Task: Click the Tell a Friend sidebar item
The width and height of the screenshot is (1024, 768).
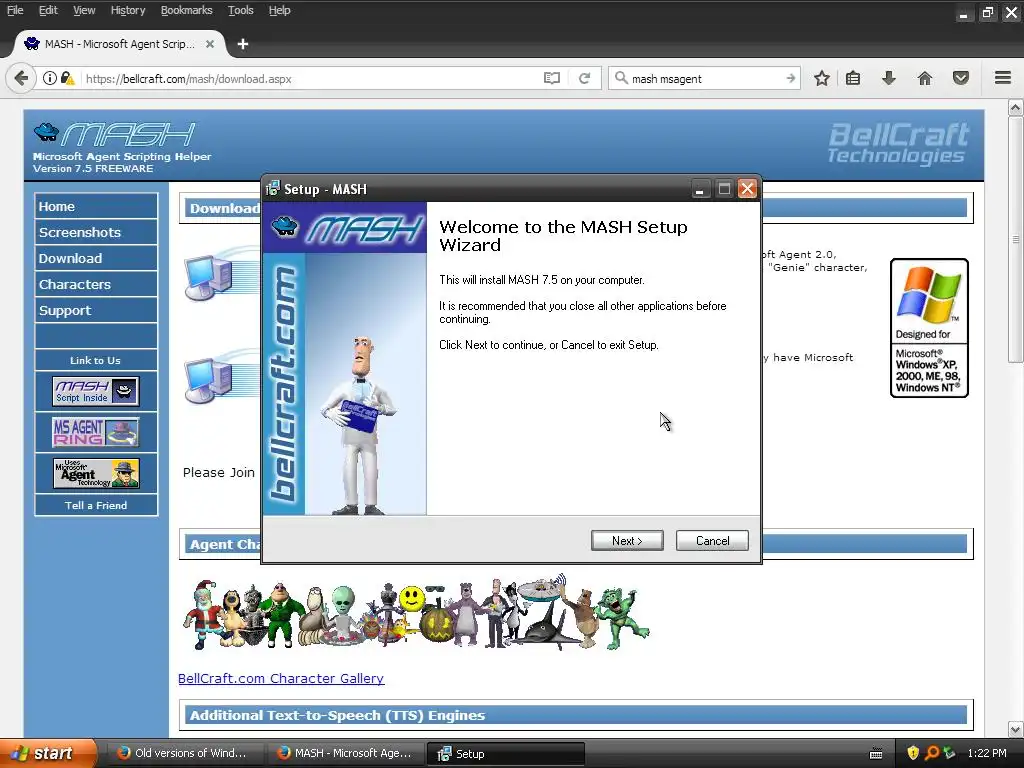Action: coord(96,505)
